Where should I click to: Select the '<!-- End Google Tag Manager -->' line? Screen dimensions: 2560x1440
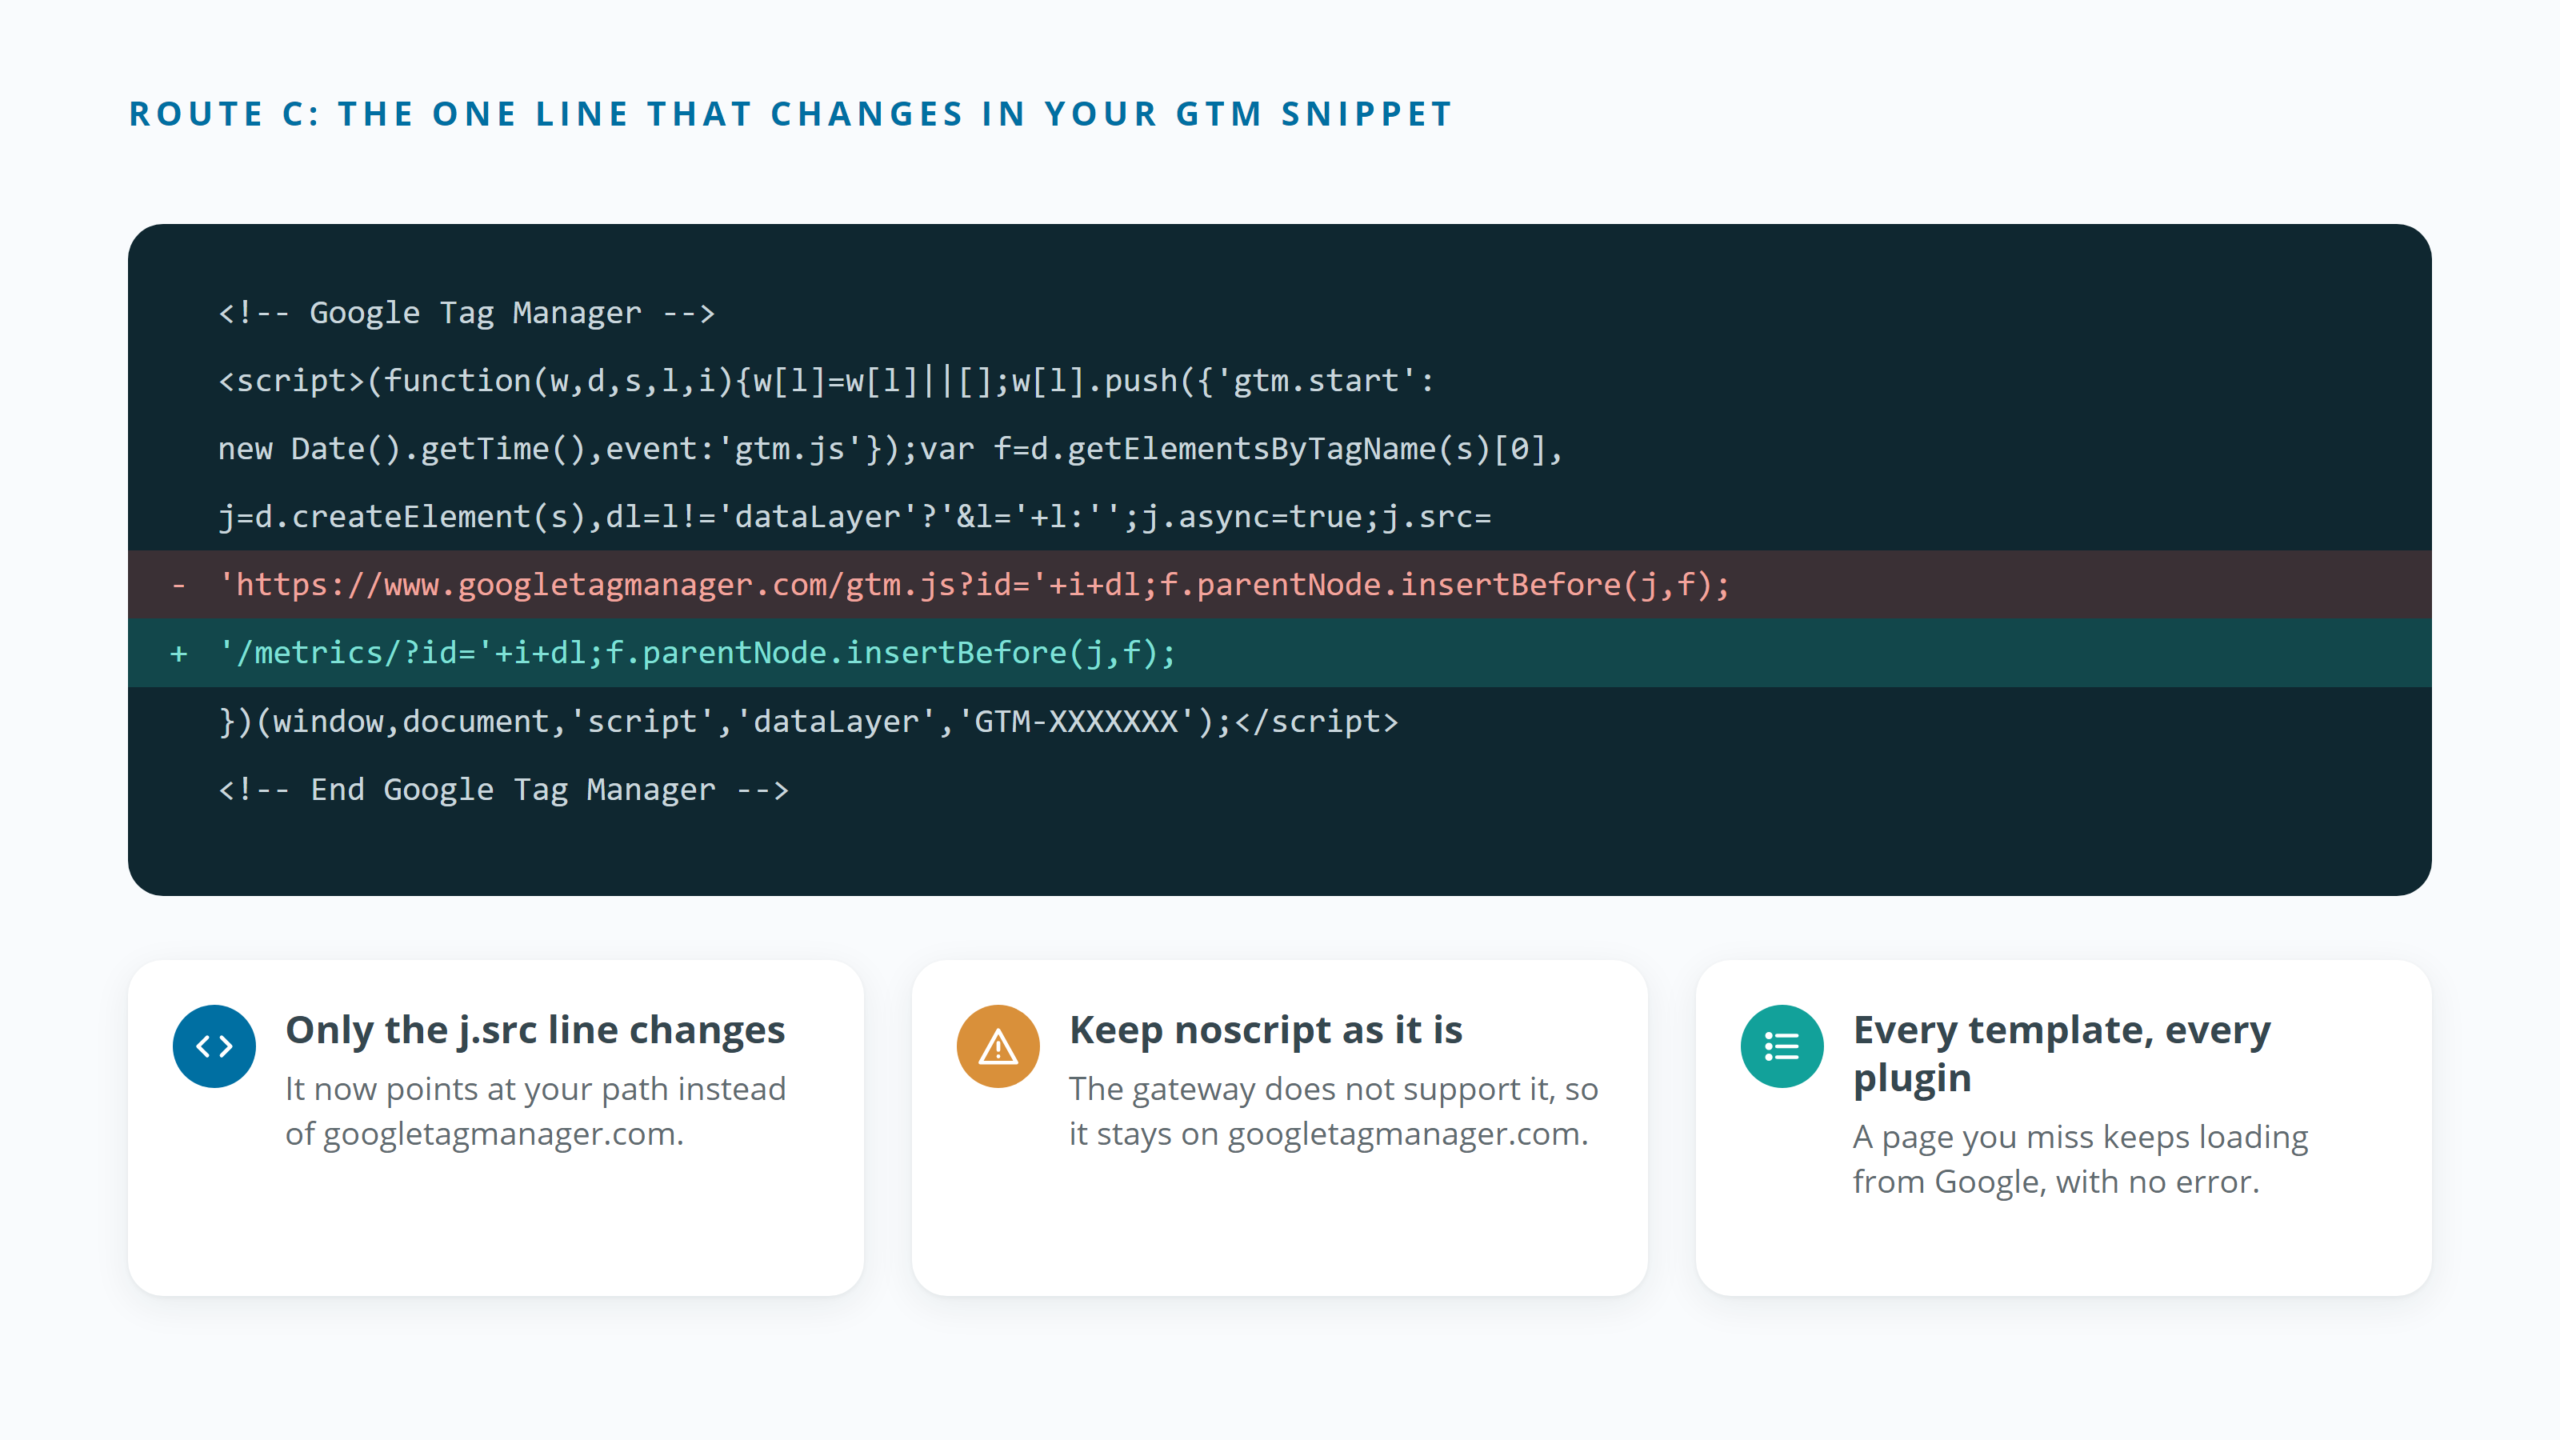pos(504,789)
